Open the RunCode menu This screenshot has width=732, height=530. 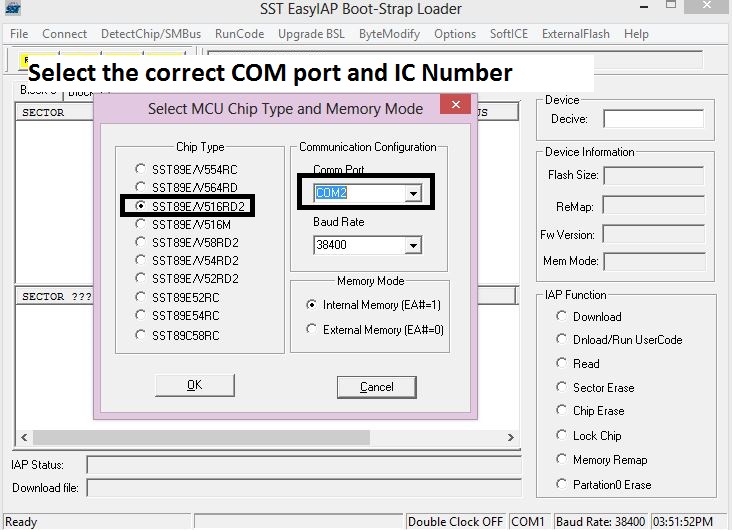(239, 34)
